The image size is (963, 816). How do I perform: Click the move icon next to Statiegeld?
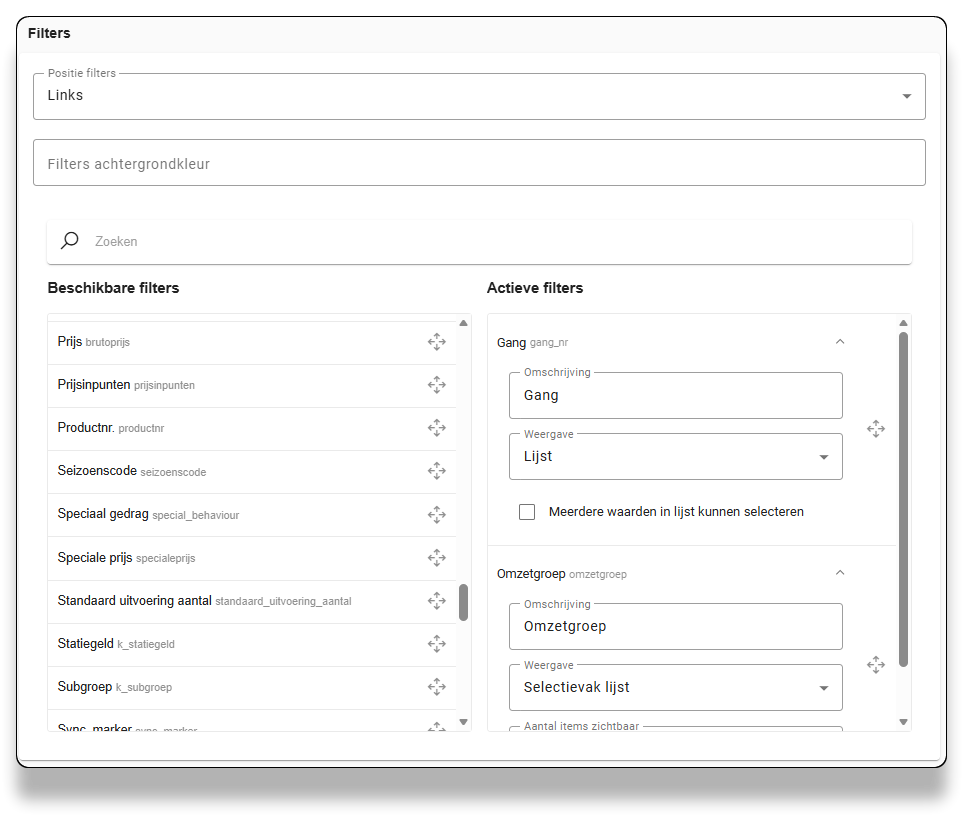[437, 644]
